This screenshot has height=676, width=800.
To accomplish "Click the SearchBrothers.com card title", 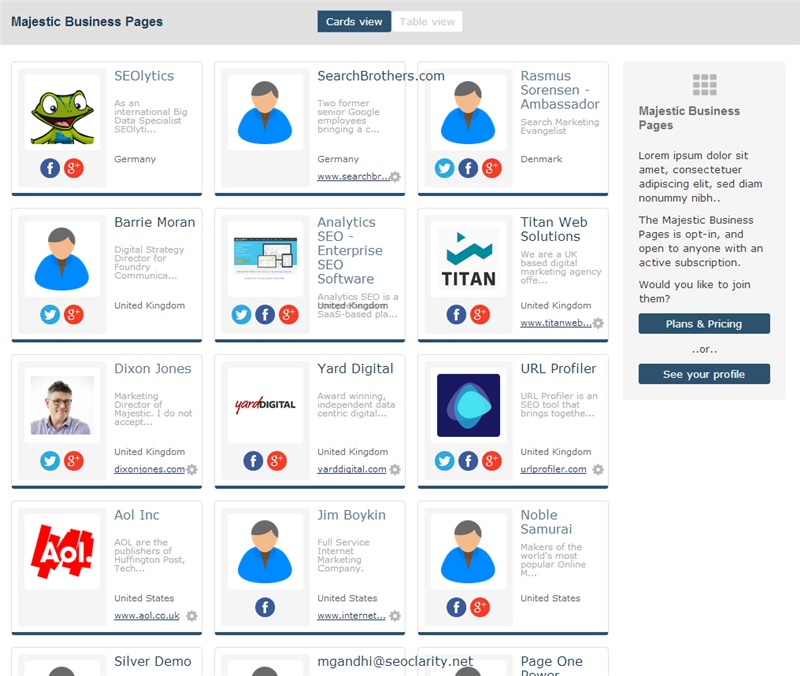I will [381, 76].
